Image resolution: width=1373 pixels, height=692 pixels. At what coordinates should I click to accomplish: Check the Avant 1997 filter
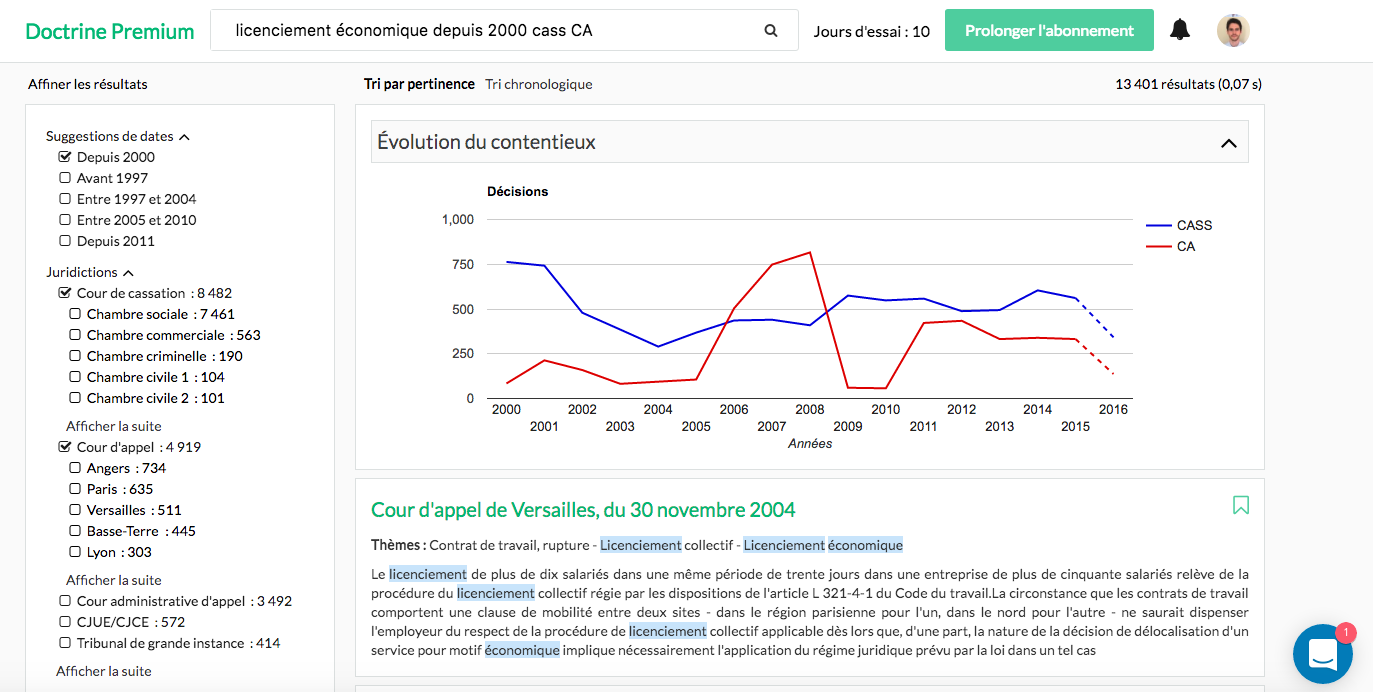pos(65,178)
